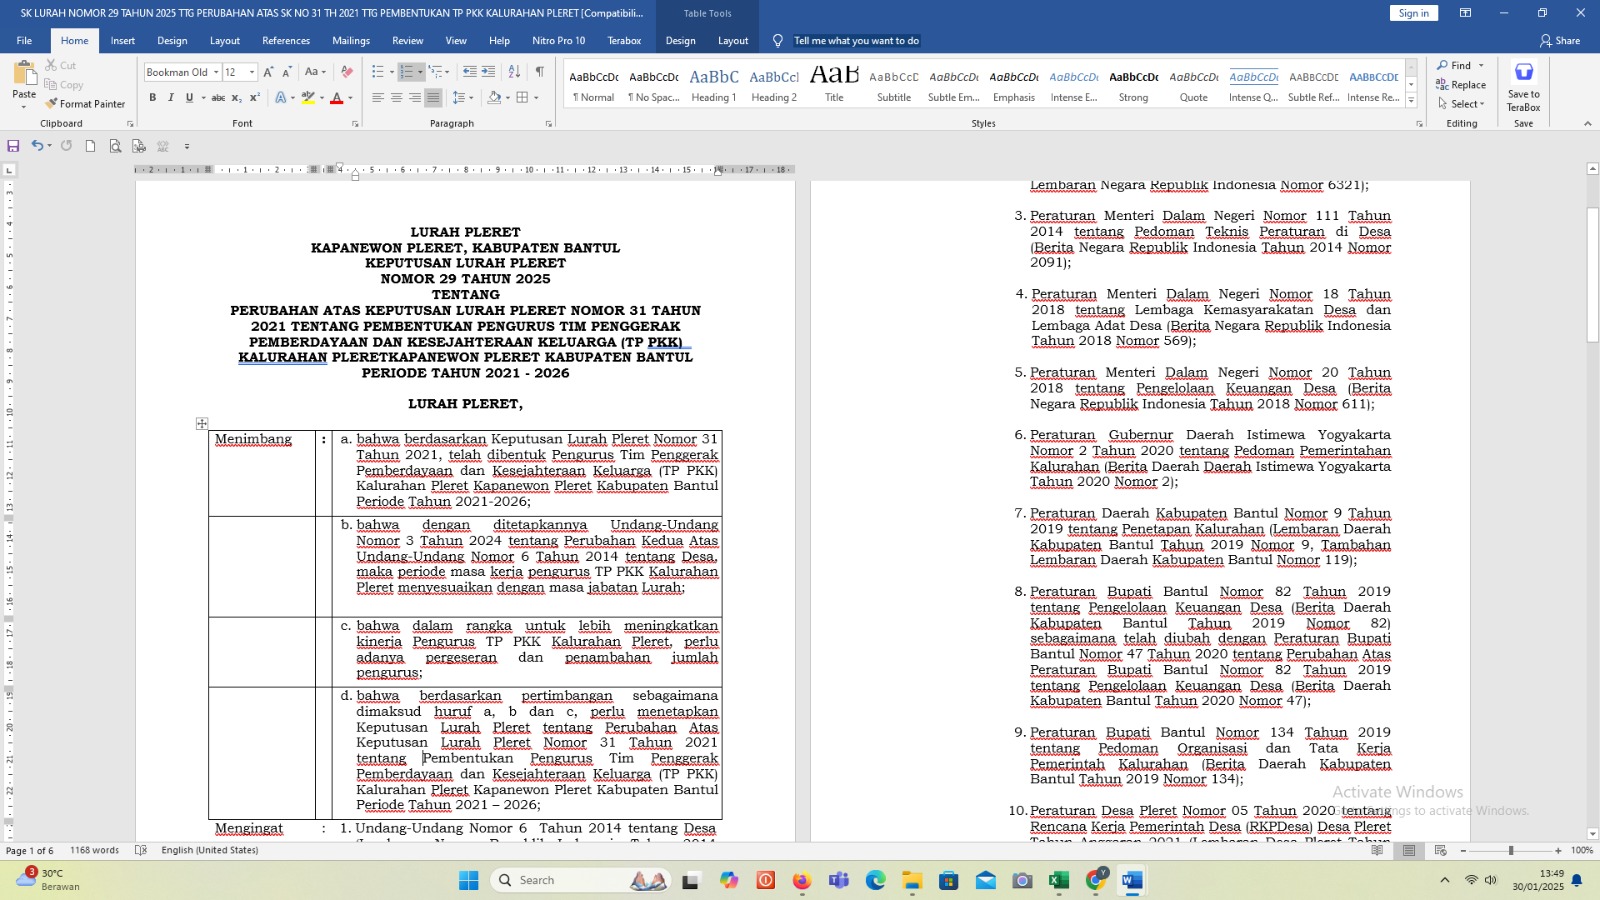Open Print Preview from quick access toolbar
Image resolution: width=1600 pixels, height=900 pixels.
(115, 146)
